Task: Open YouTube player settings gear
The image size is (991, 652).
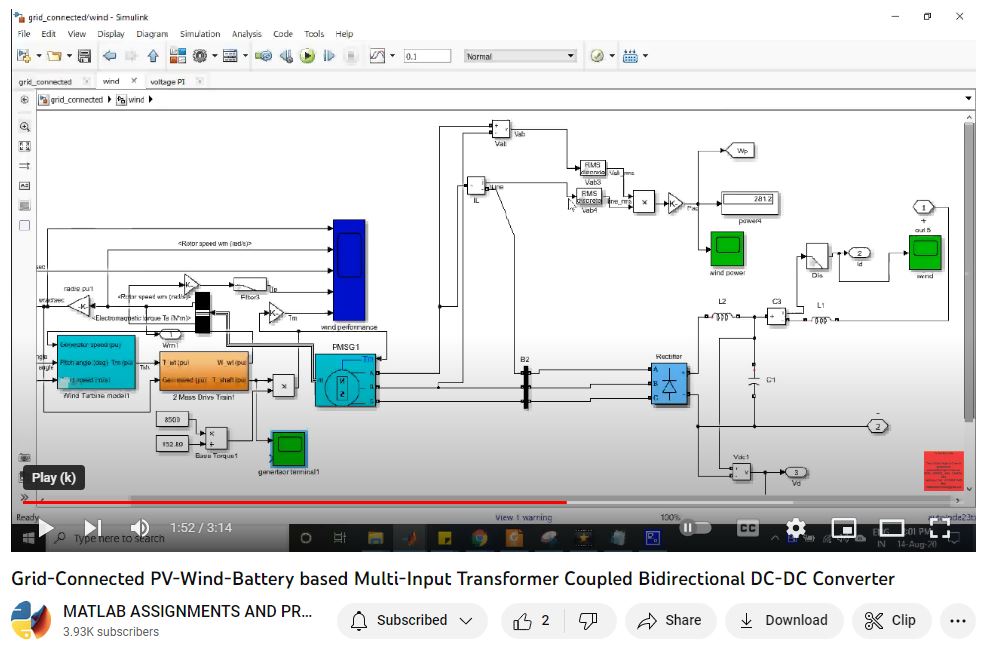Action: pyautogui.click(x=795, y=527)
